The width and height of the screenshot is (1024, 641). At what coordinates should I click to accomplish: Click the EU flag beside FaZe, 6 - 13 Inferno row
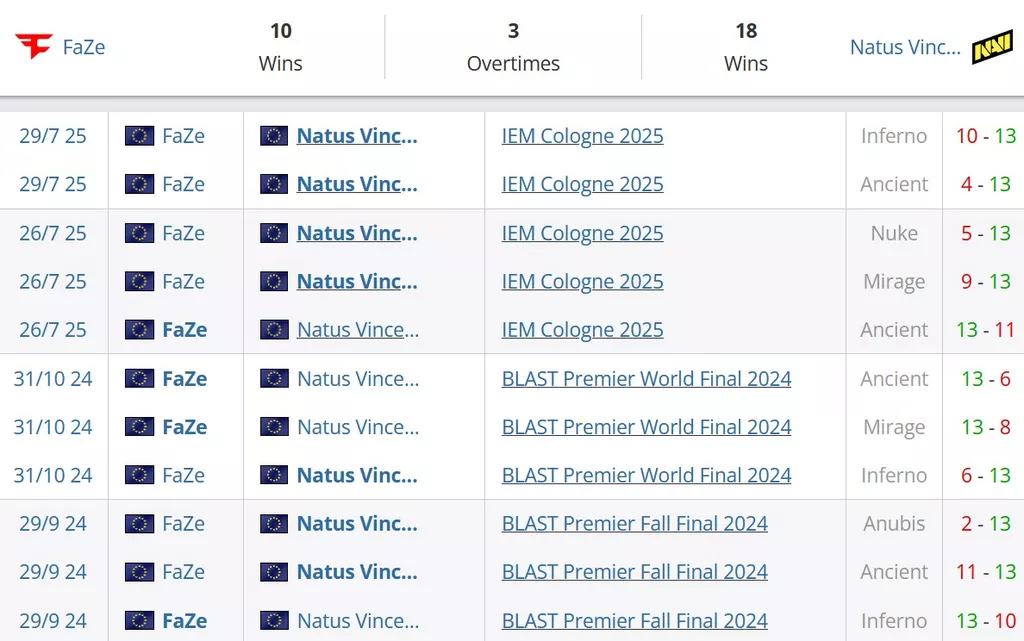139,475
